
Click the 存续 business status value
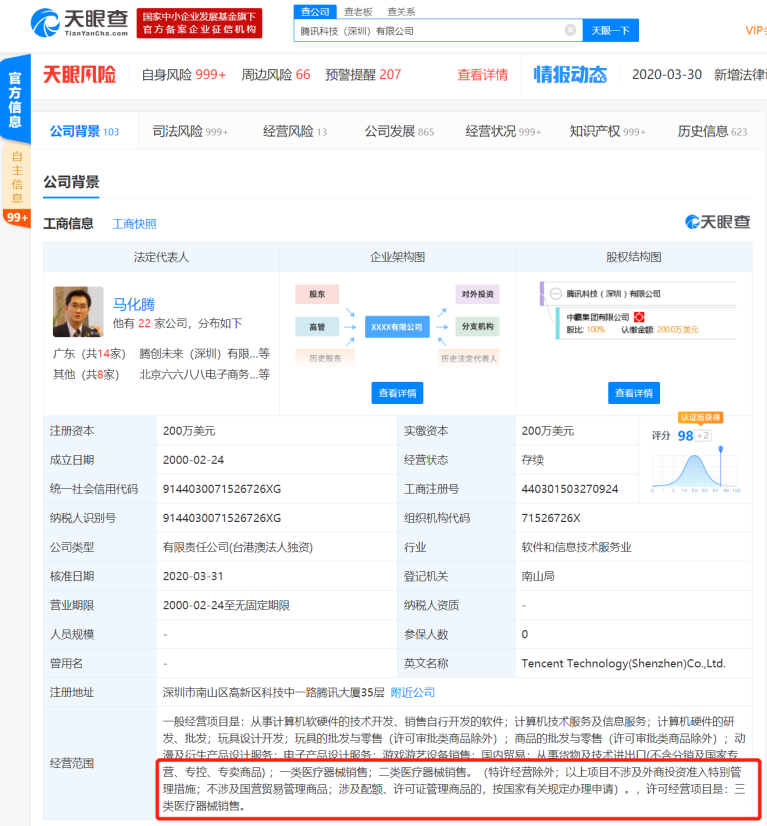tap(533, 460)
